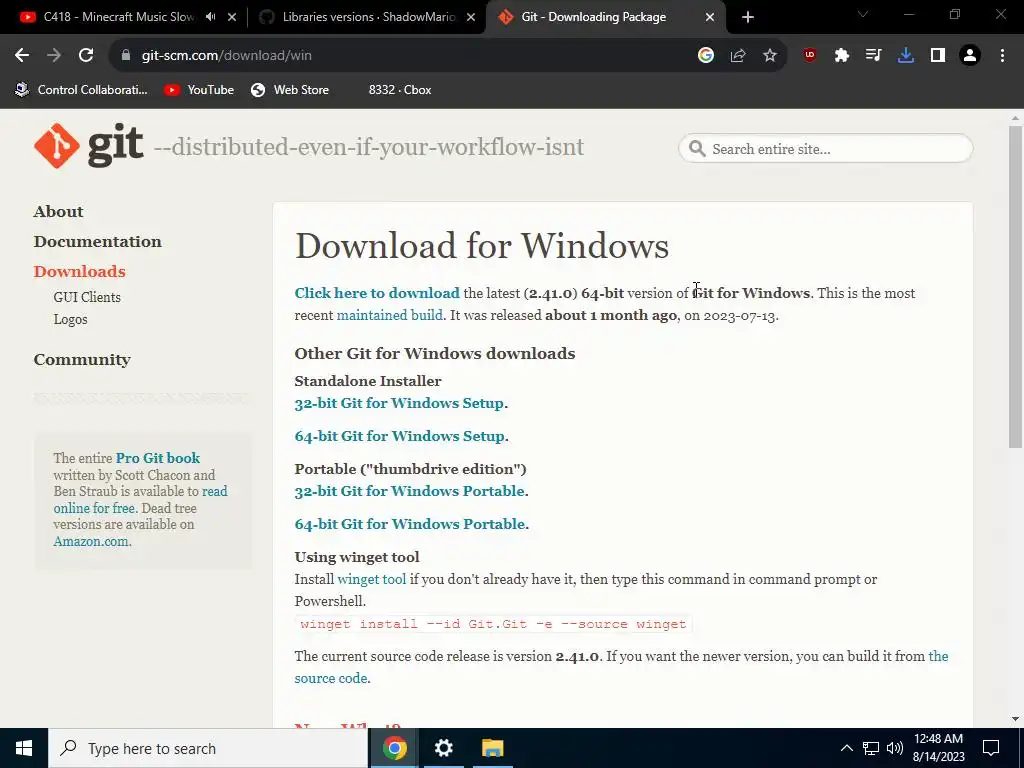Close the Libraries versions tab

pos(471,17)
